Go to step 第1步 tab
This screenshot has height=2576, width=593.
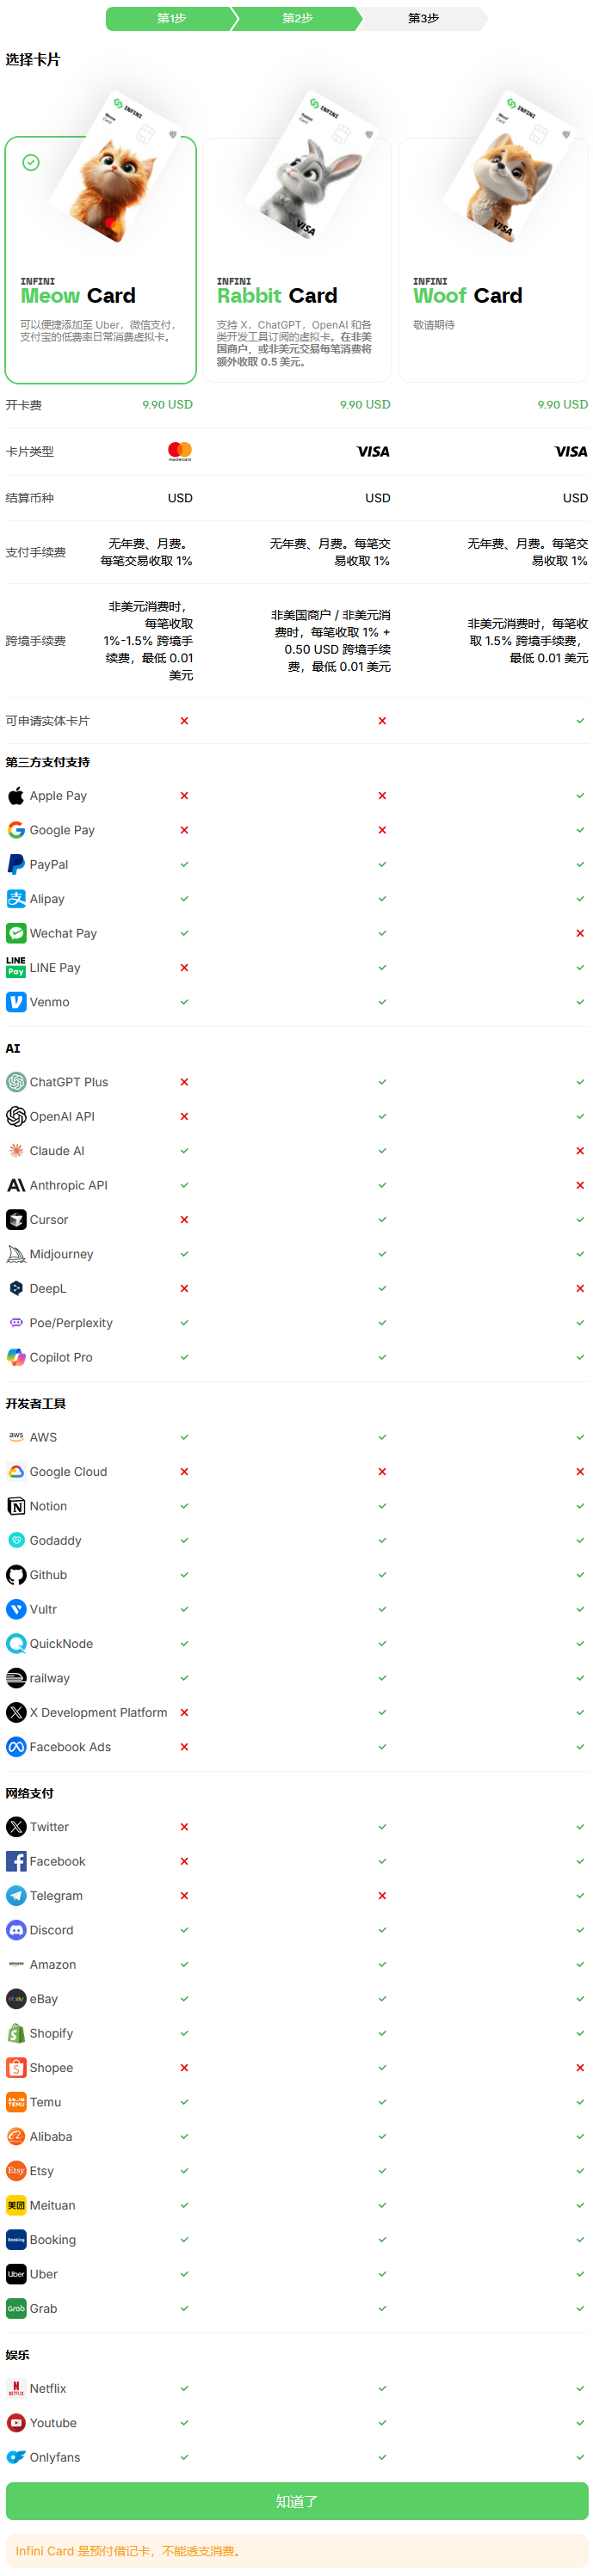coord(172,18)
